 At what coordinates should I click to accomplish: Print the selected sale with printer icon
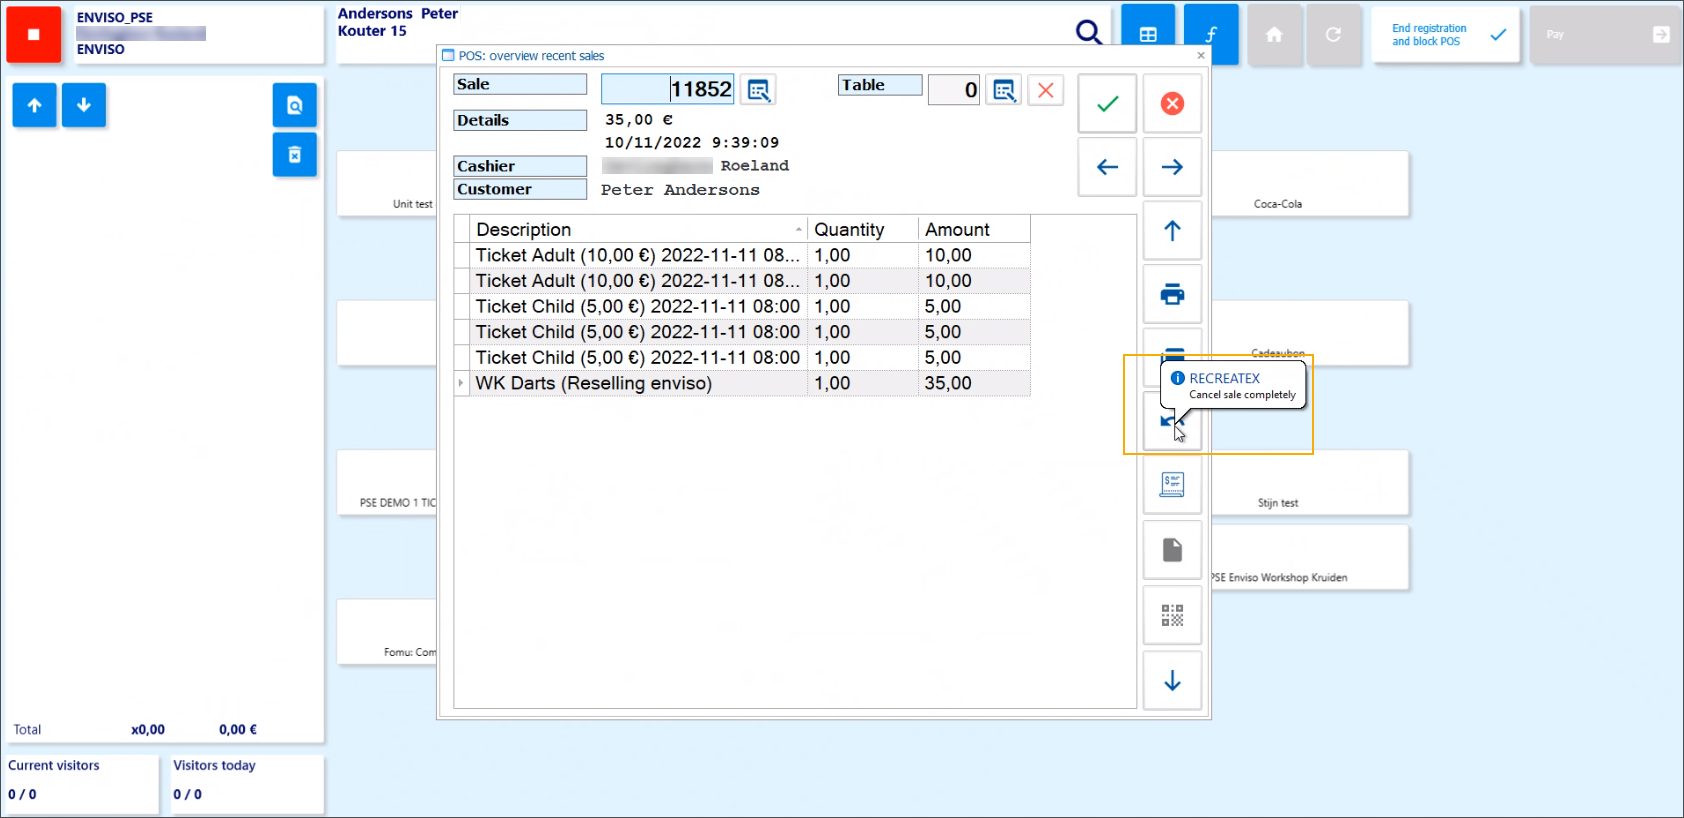1172,295
